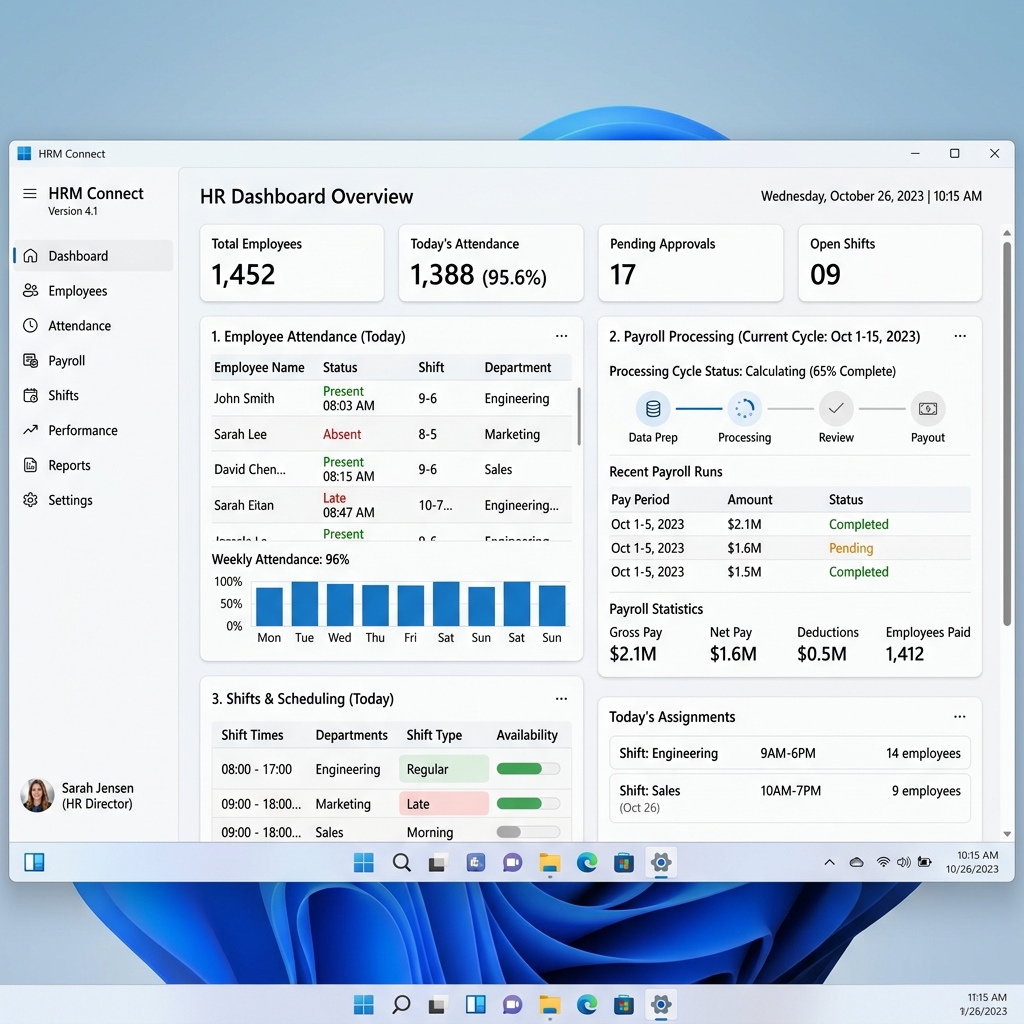Select the Shifts icon in the sidebar
The height and width of the screenshot is (1024, 1024).
pyautogui.click(x=33, y=395)
